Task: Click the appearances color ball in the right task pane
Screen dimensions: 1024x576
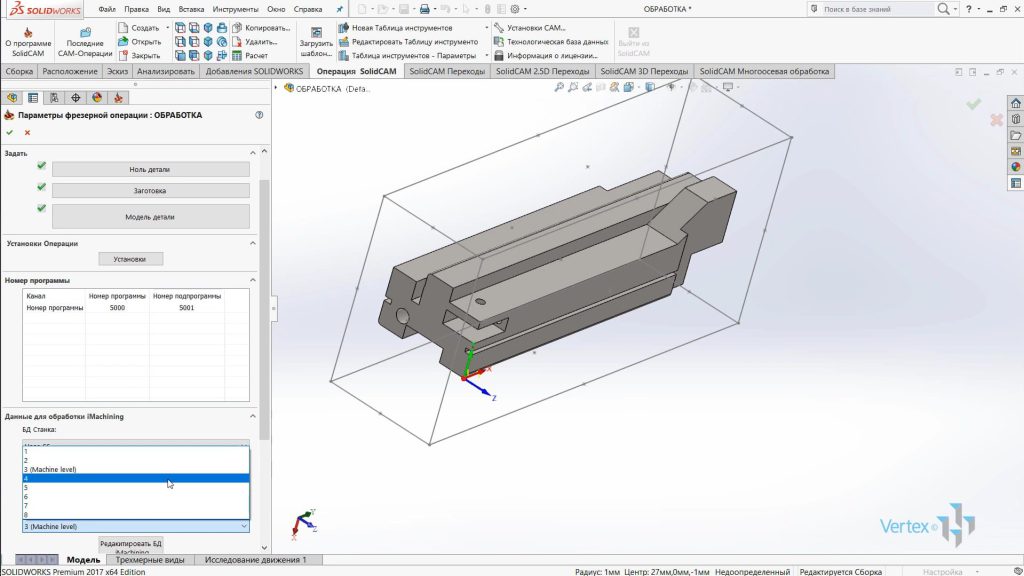Action: (x=1016, y=167)
